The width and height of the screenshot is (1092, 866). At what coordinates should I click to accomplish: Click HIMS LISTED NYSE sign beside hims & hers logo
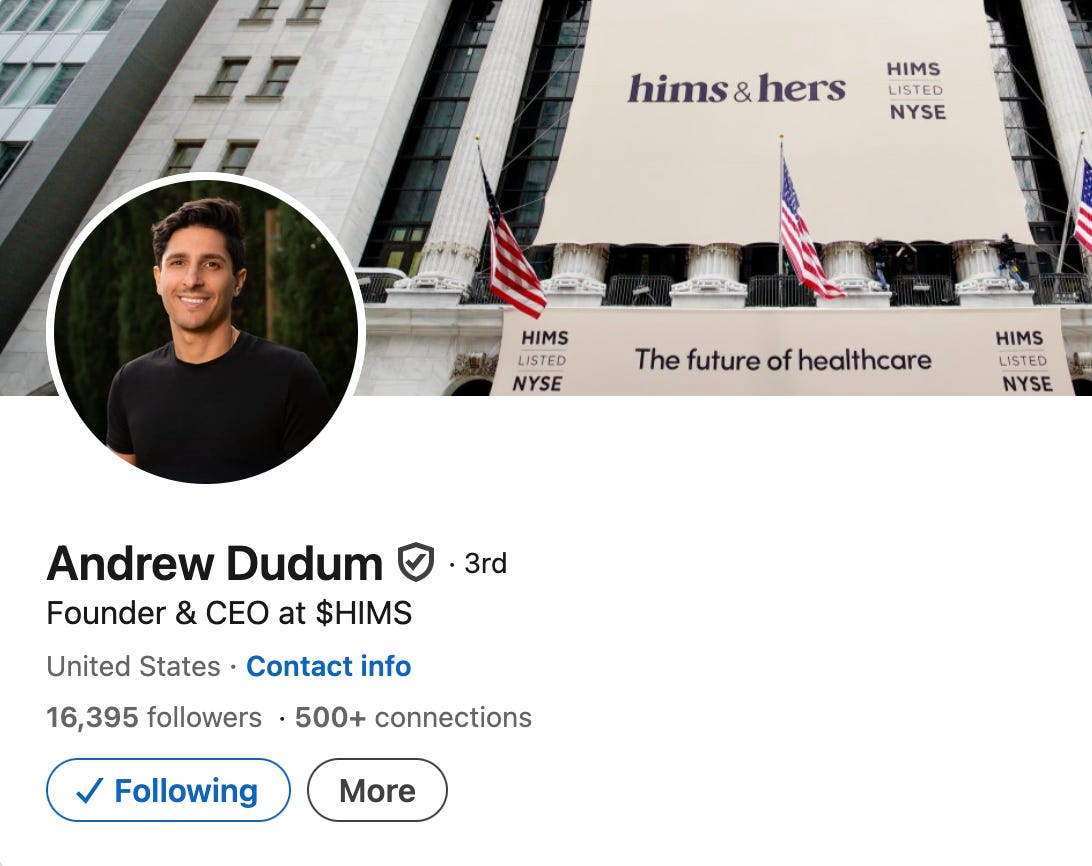916,91
